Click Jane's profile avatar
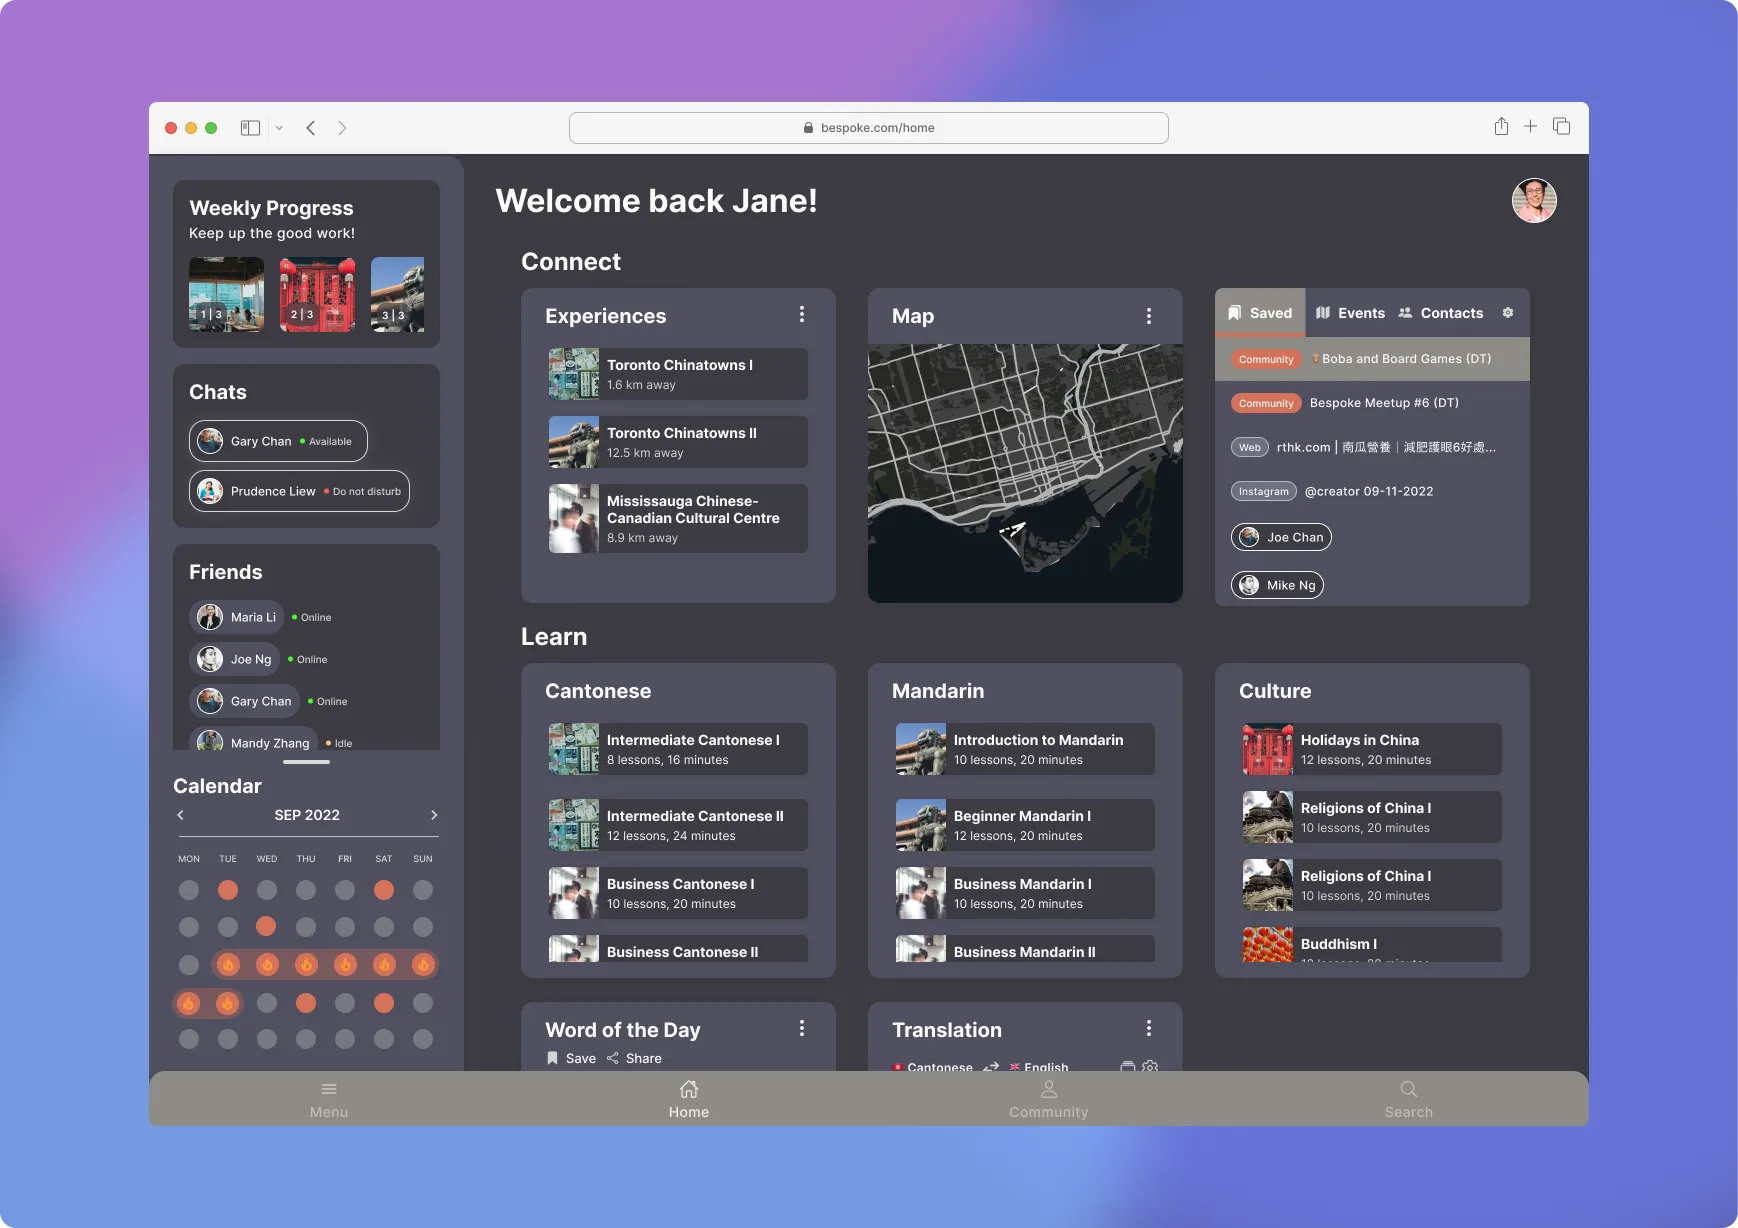Screen dimensions: 1738x1228 click(x=1534, y=201)
